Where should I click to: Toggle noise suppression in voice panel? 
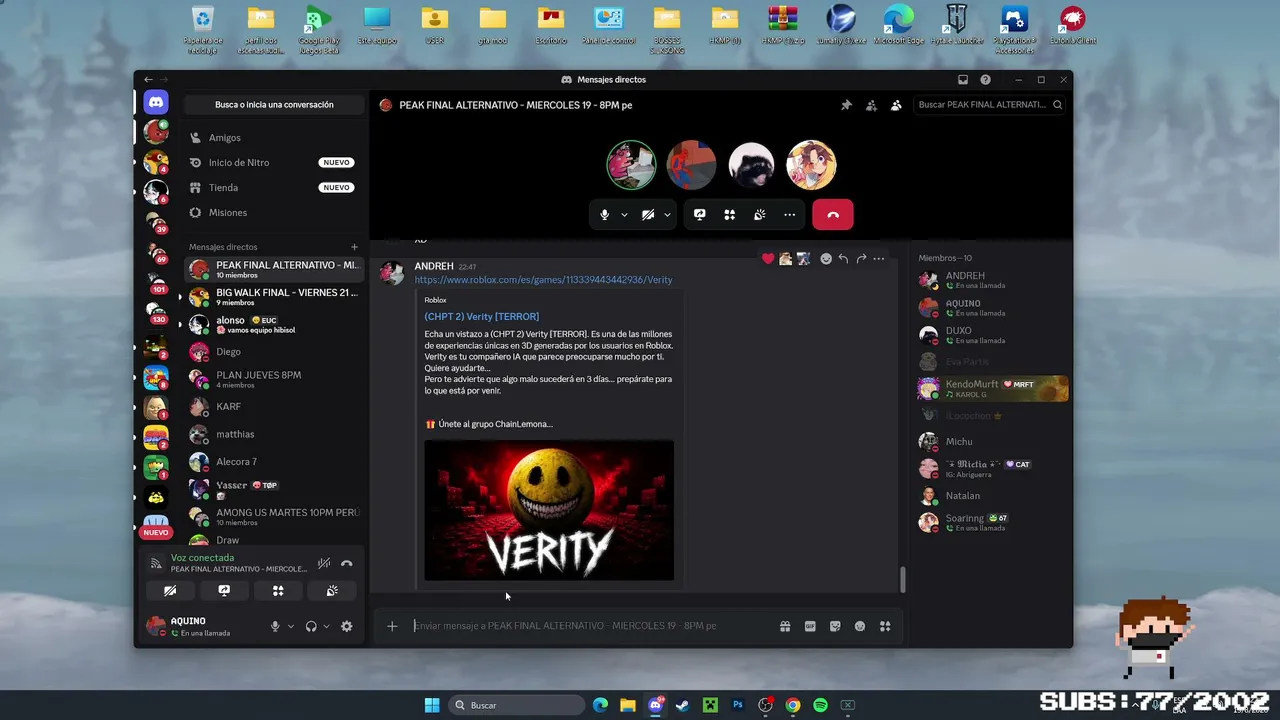324,563
